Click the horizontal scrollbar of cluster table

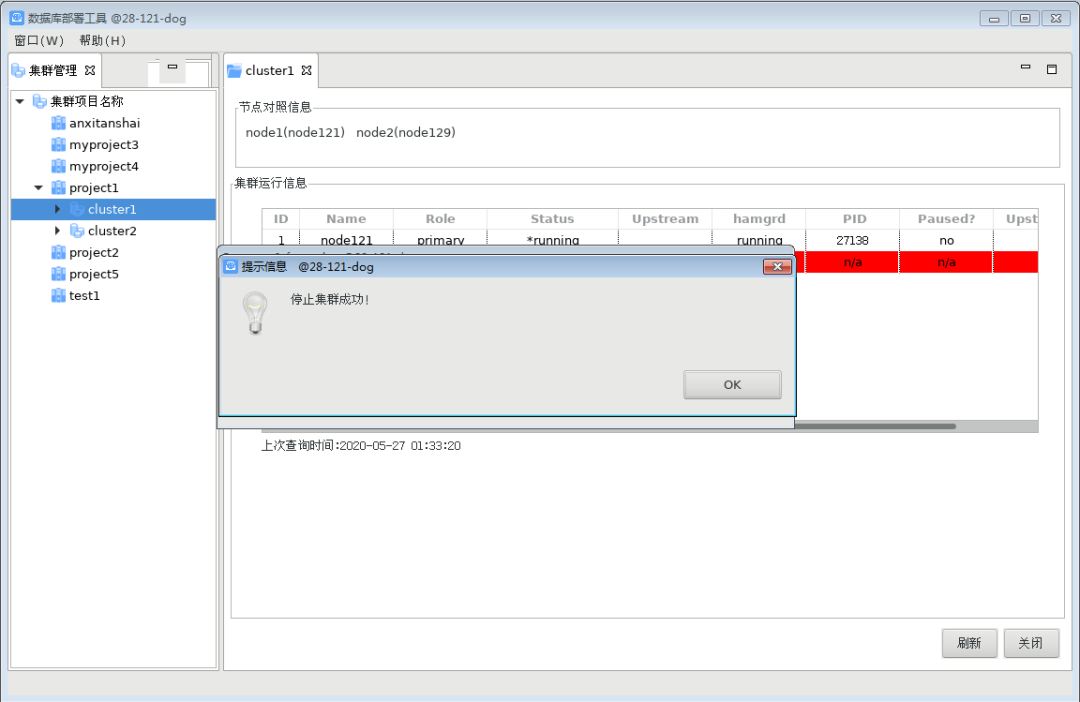[x=875, y=426]
